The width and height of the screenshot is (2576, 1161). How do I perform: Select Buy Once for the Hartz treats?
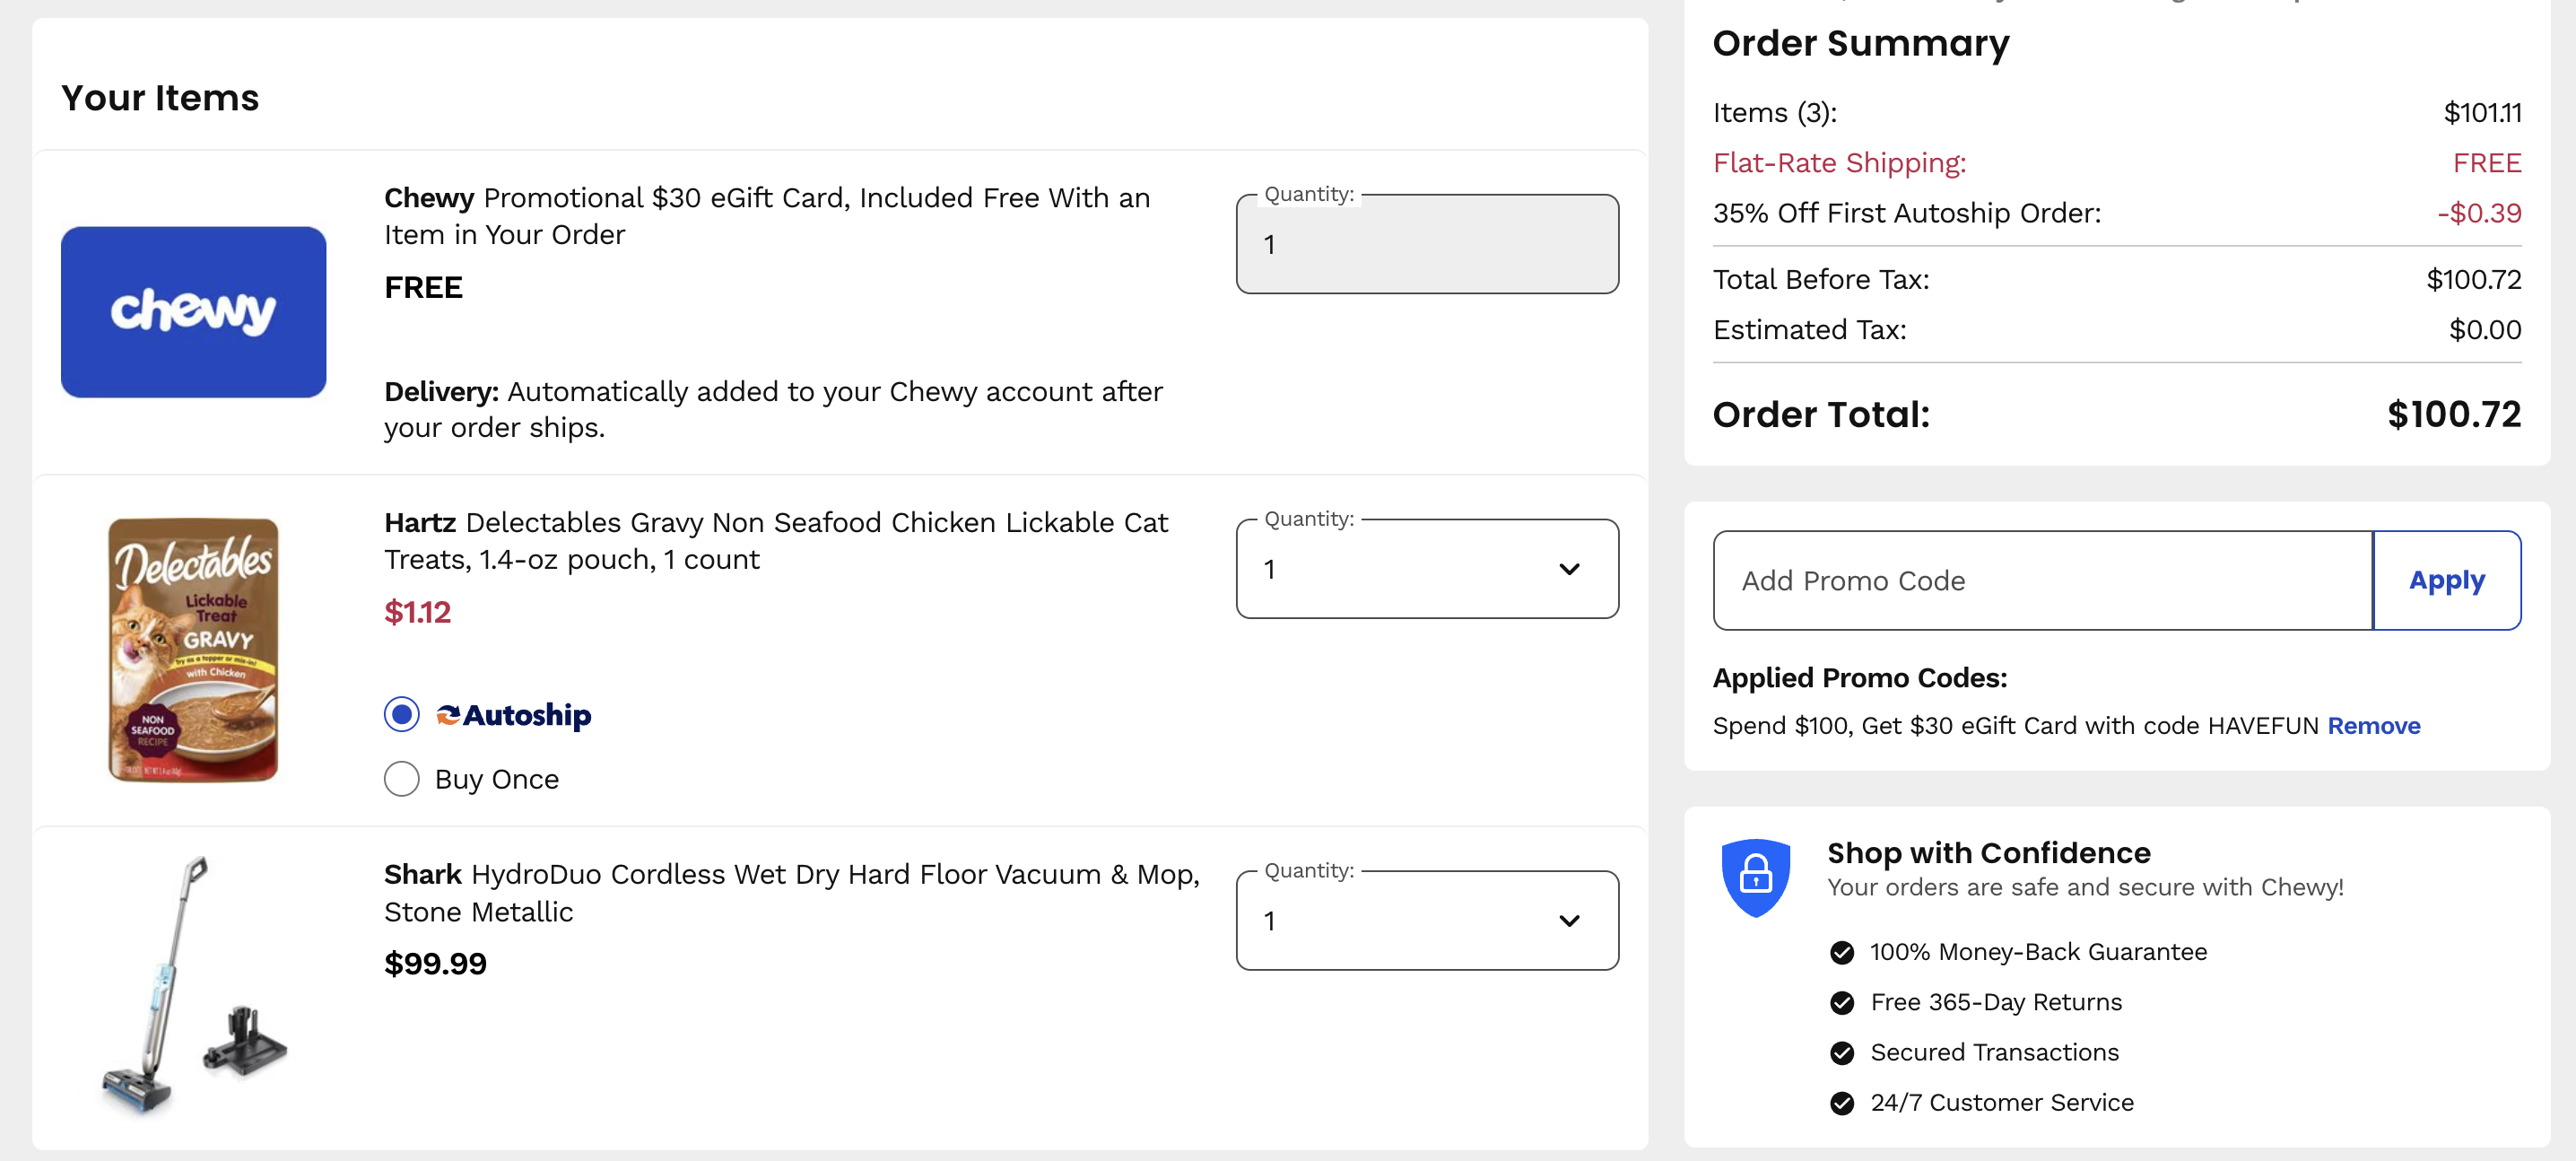click(401, 778)
